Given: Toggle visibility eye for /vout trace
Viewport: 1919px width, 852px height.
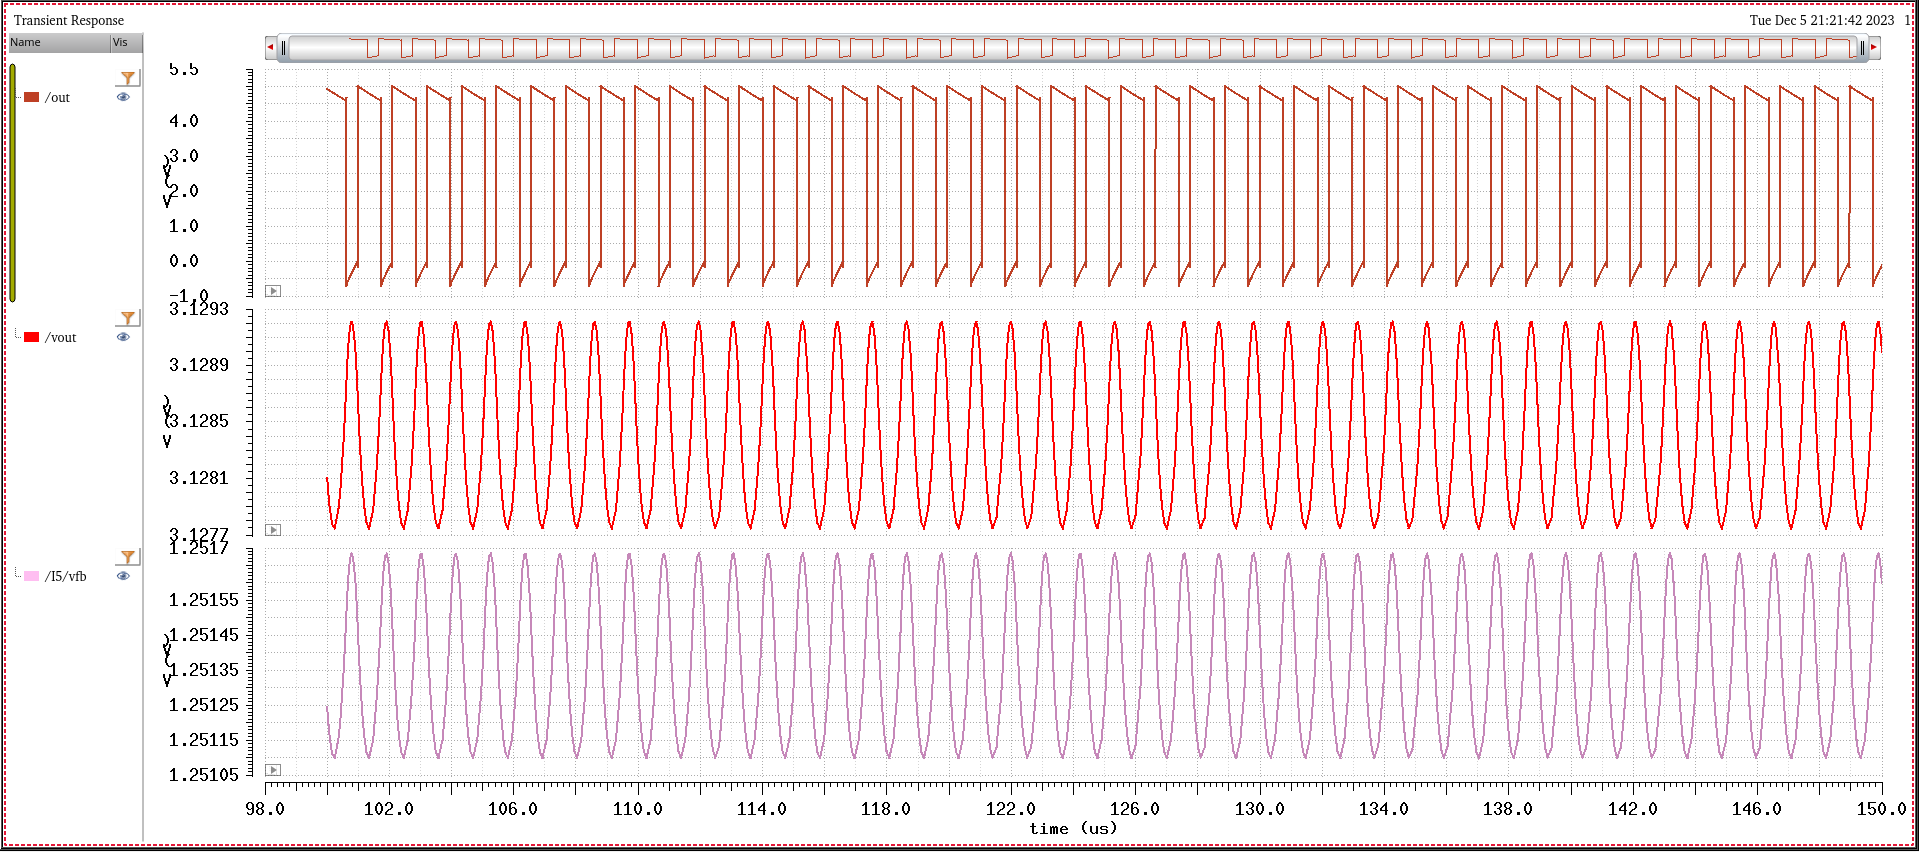Looking at the screenshot, I should pyautogui.click(x=123, y=337).
